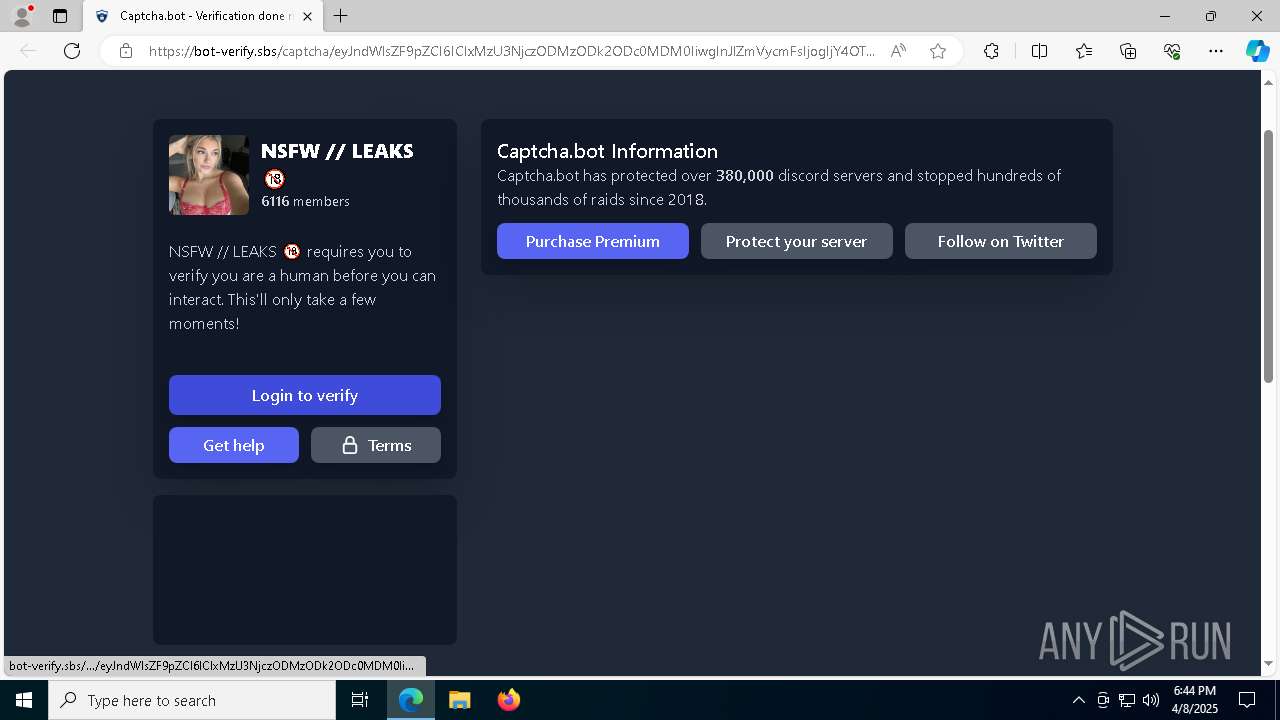Click the Get help button
Viewport: 1280px width, 720px height.
(234, 445)
